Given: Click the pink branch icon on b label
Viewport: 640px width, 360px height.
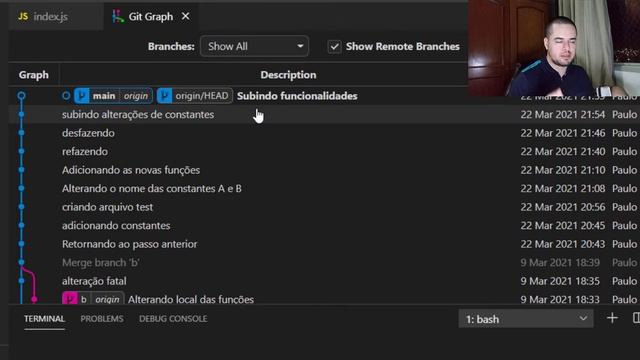Looking at the screenshot, I should click(69, 299).
